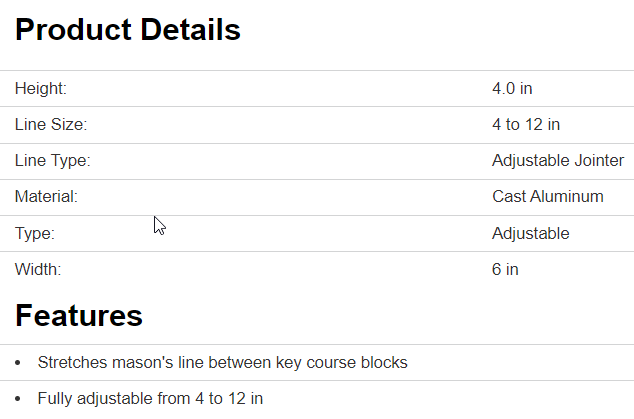Click the 'Material:' row label
634x419 pixels.
[x=46, y=197]
